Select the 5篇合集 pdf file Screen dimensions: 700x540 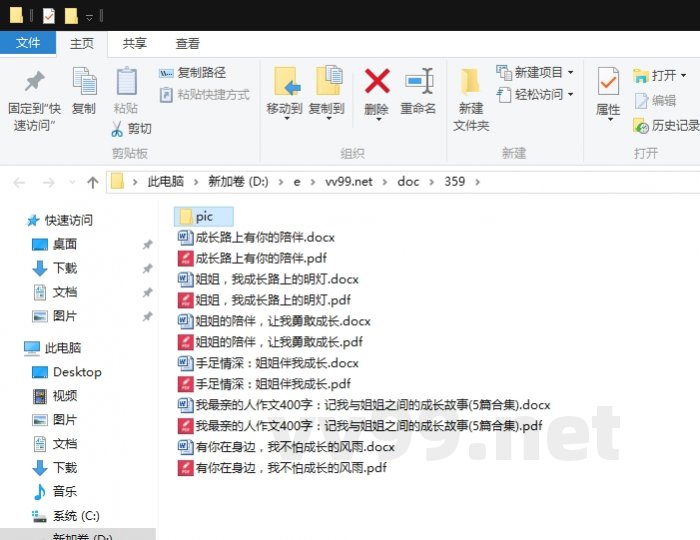[x=360, y=426]
